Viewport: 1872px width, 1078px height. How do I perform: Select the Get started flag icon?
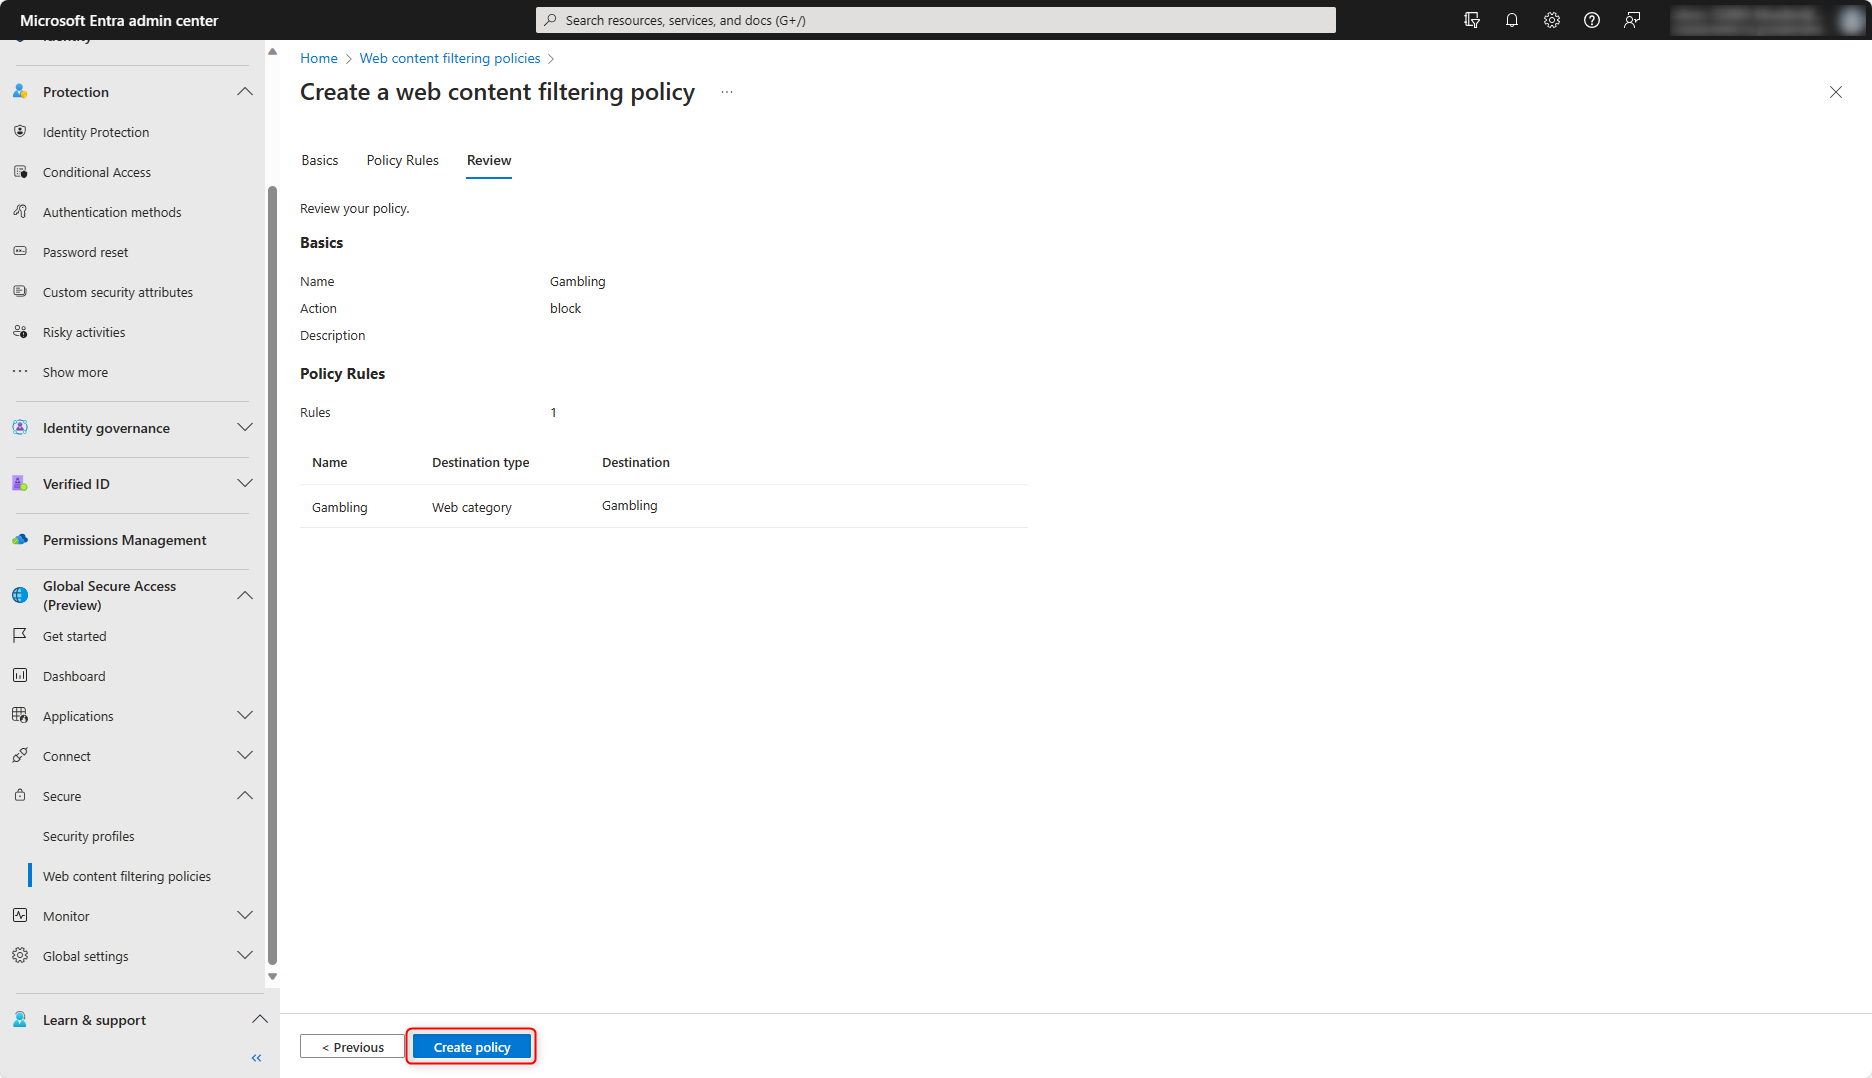20,635
